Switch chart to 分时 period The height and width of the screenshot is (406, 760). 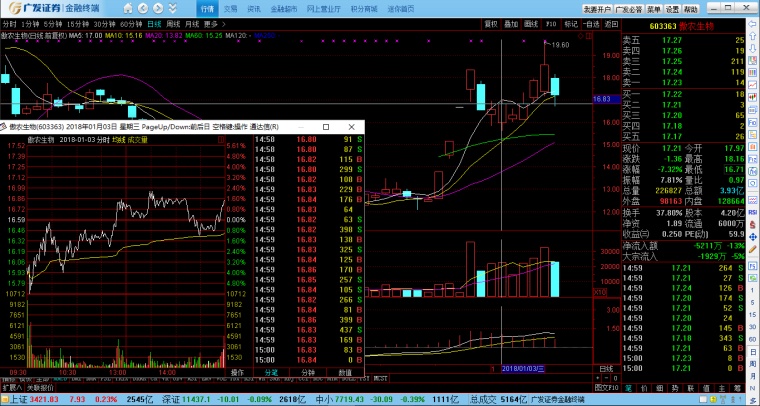pos(9,24)
